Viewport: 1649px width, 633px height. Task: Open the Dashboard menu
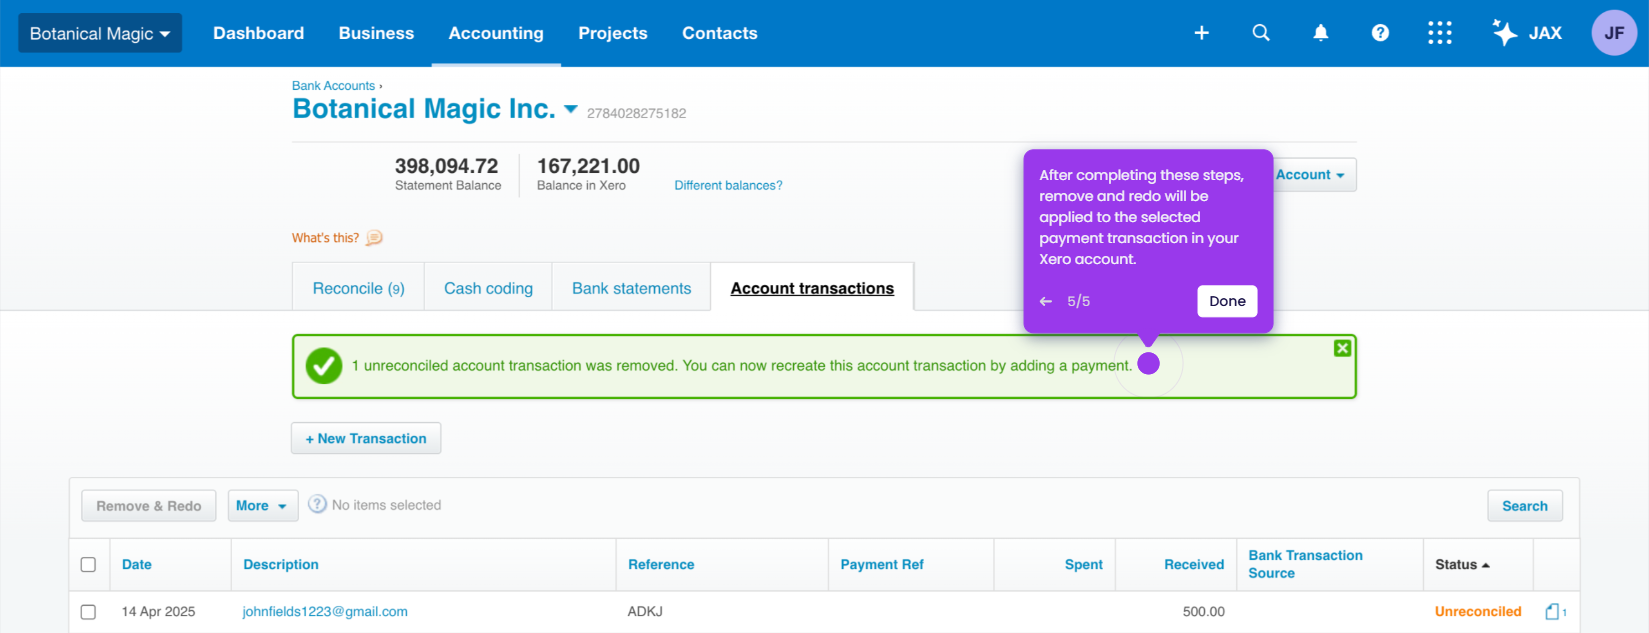pyautogui.click(x=258, y=33)
